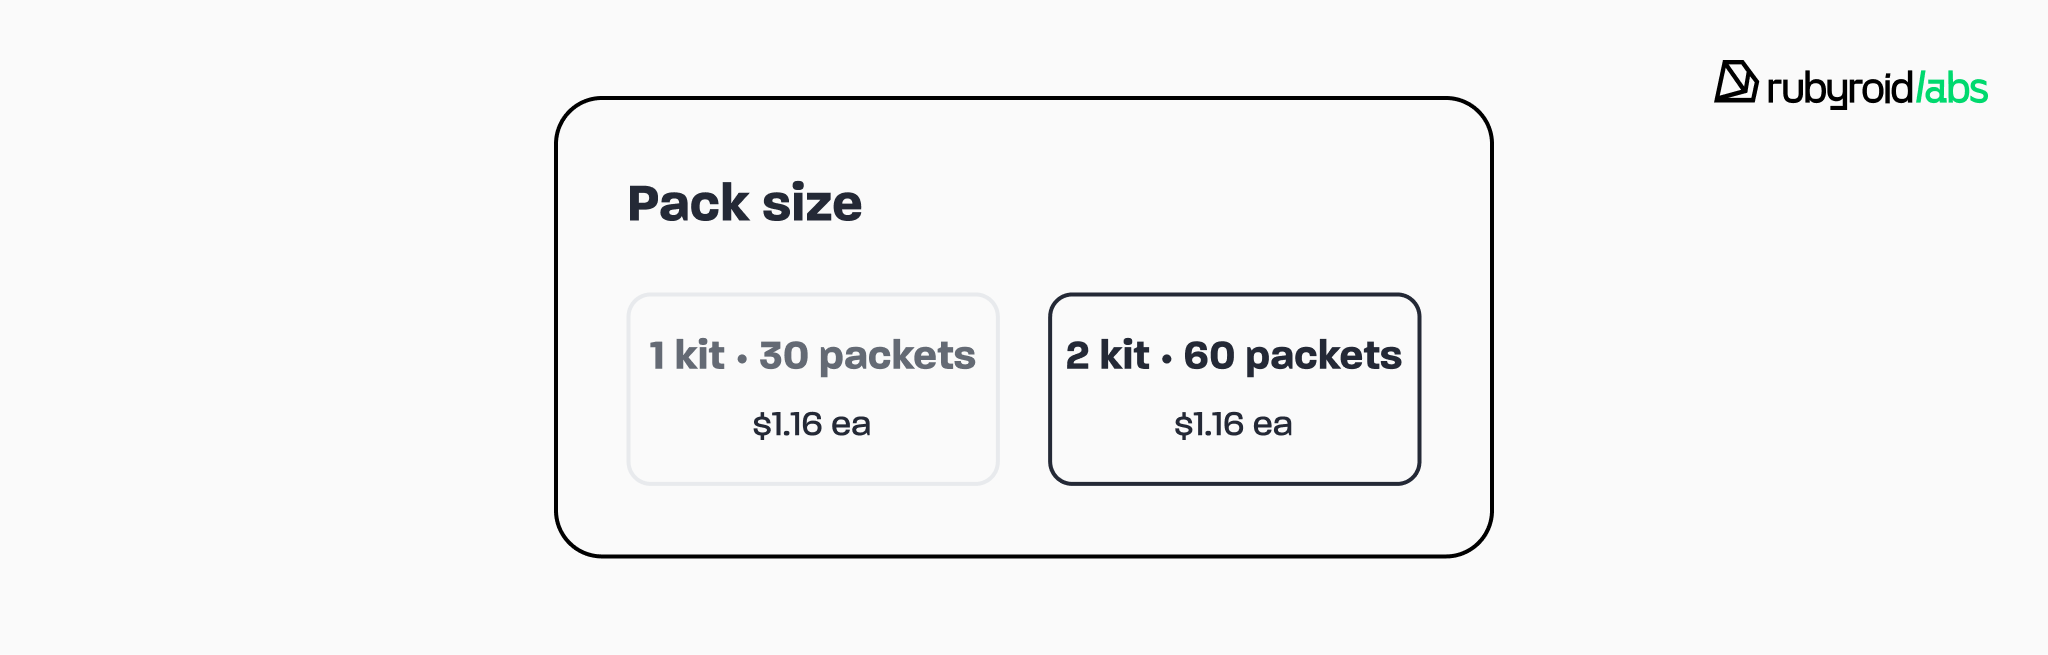Select the 2 kit · 60 packets option
This screenshot has height=655, width=2048.
click(1234, 389)
